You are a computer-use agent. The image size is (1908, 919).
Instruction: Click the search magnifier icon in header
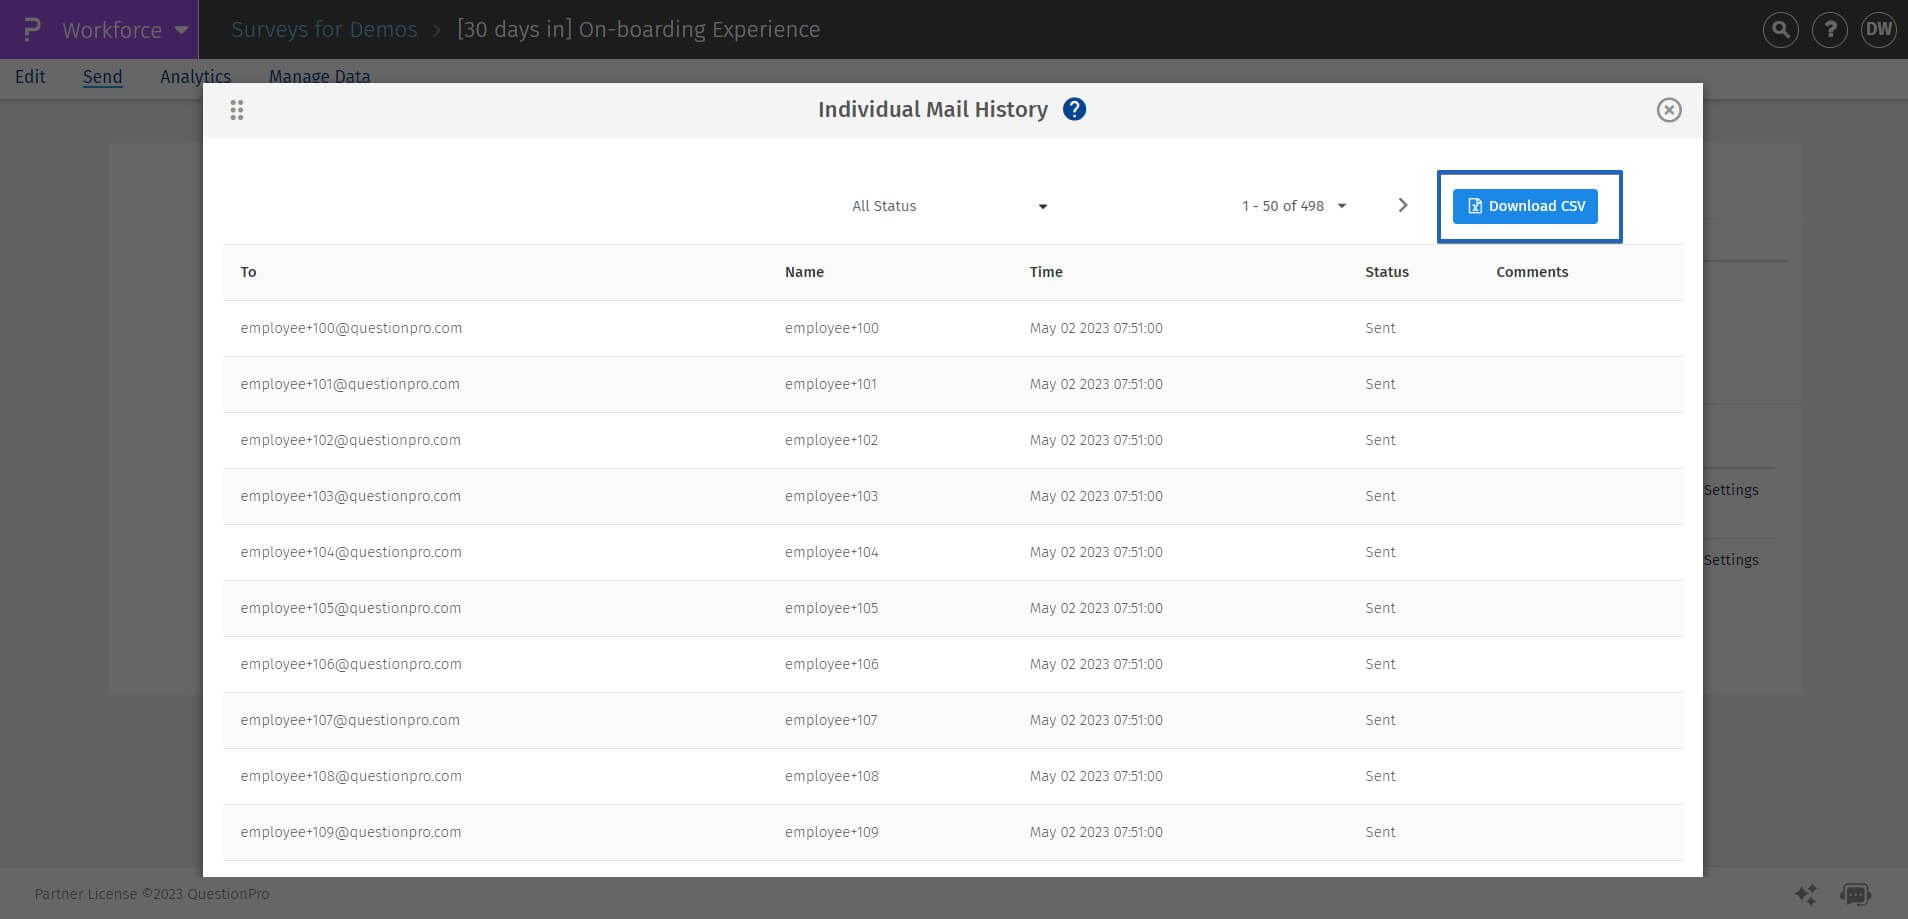tap(1780, 30)
